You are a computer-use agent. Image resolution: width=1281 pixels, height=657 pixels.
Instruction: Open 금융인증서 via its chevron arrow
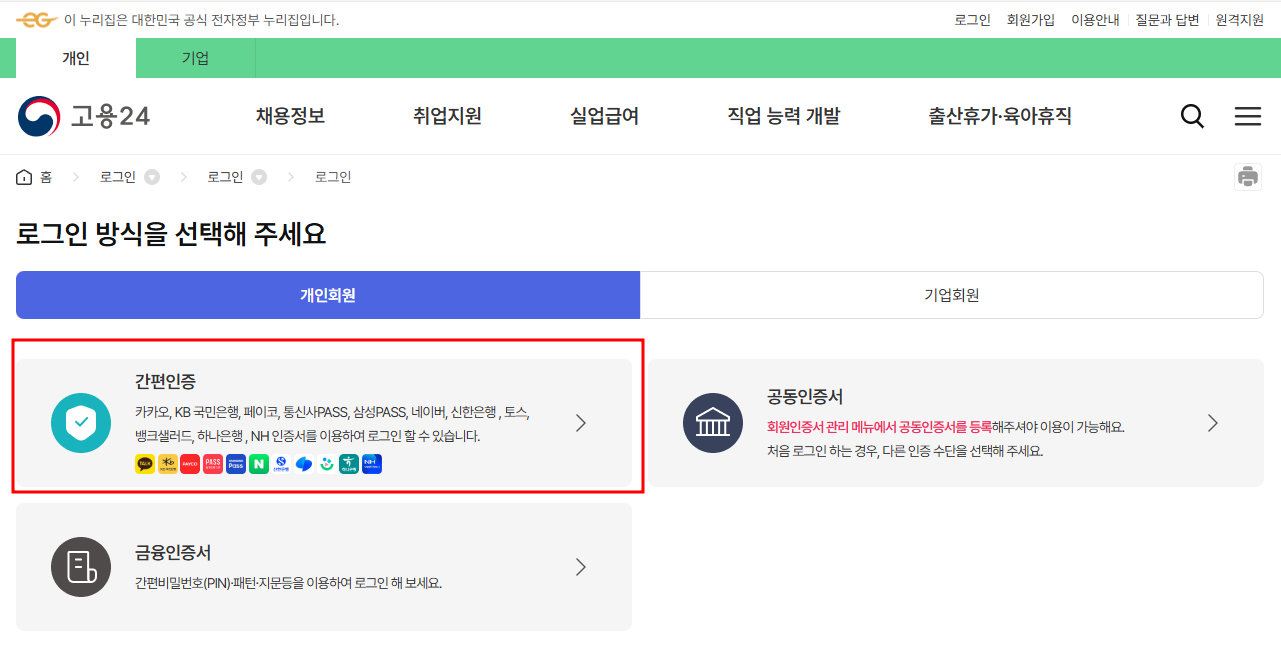tap(581, 567)
